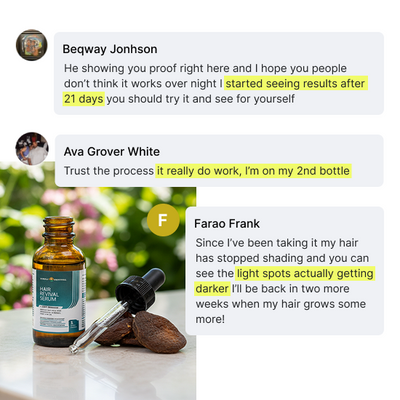
Task: Click the Hair Revival Serum label
Action: click(x=59, y=301)
